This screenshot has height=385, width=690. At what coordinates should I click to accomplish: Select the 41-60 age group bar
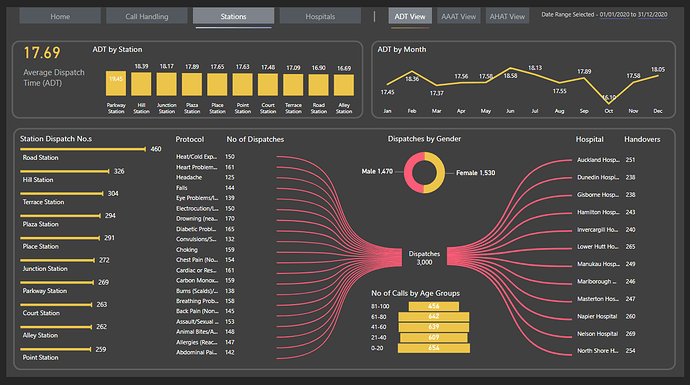(433, 327)
